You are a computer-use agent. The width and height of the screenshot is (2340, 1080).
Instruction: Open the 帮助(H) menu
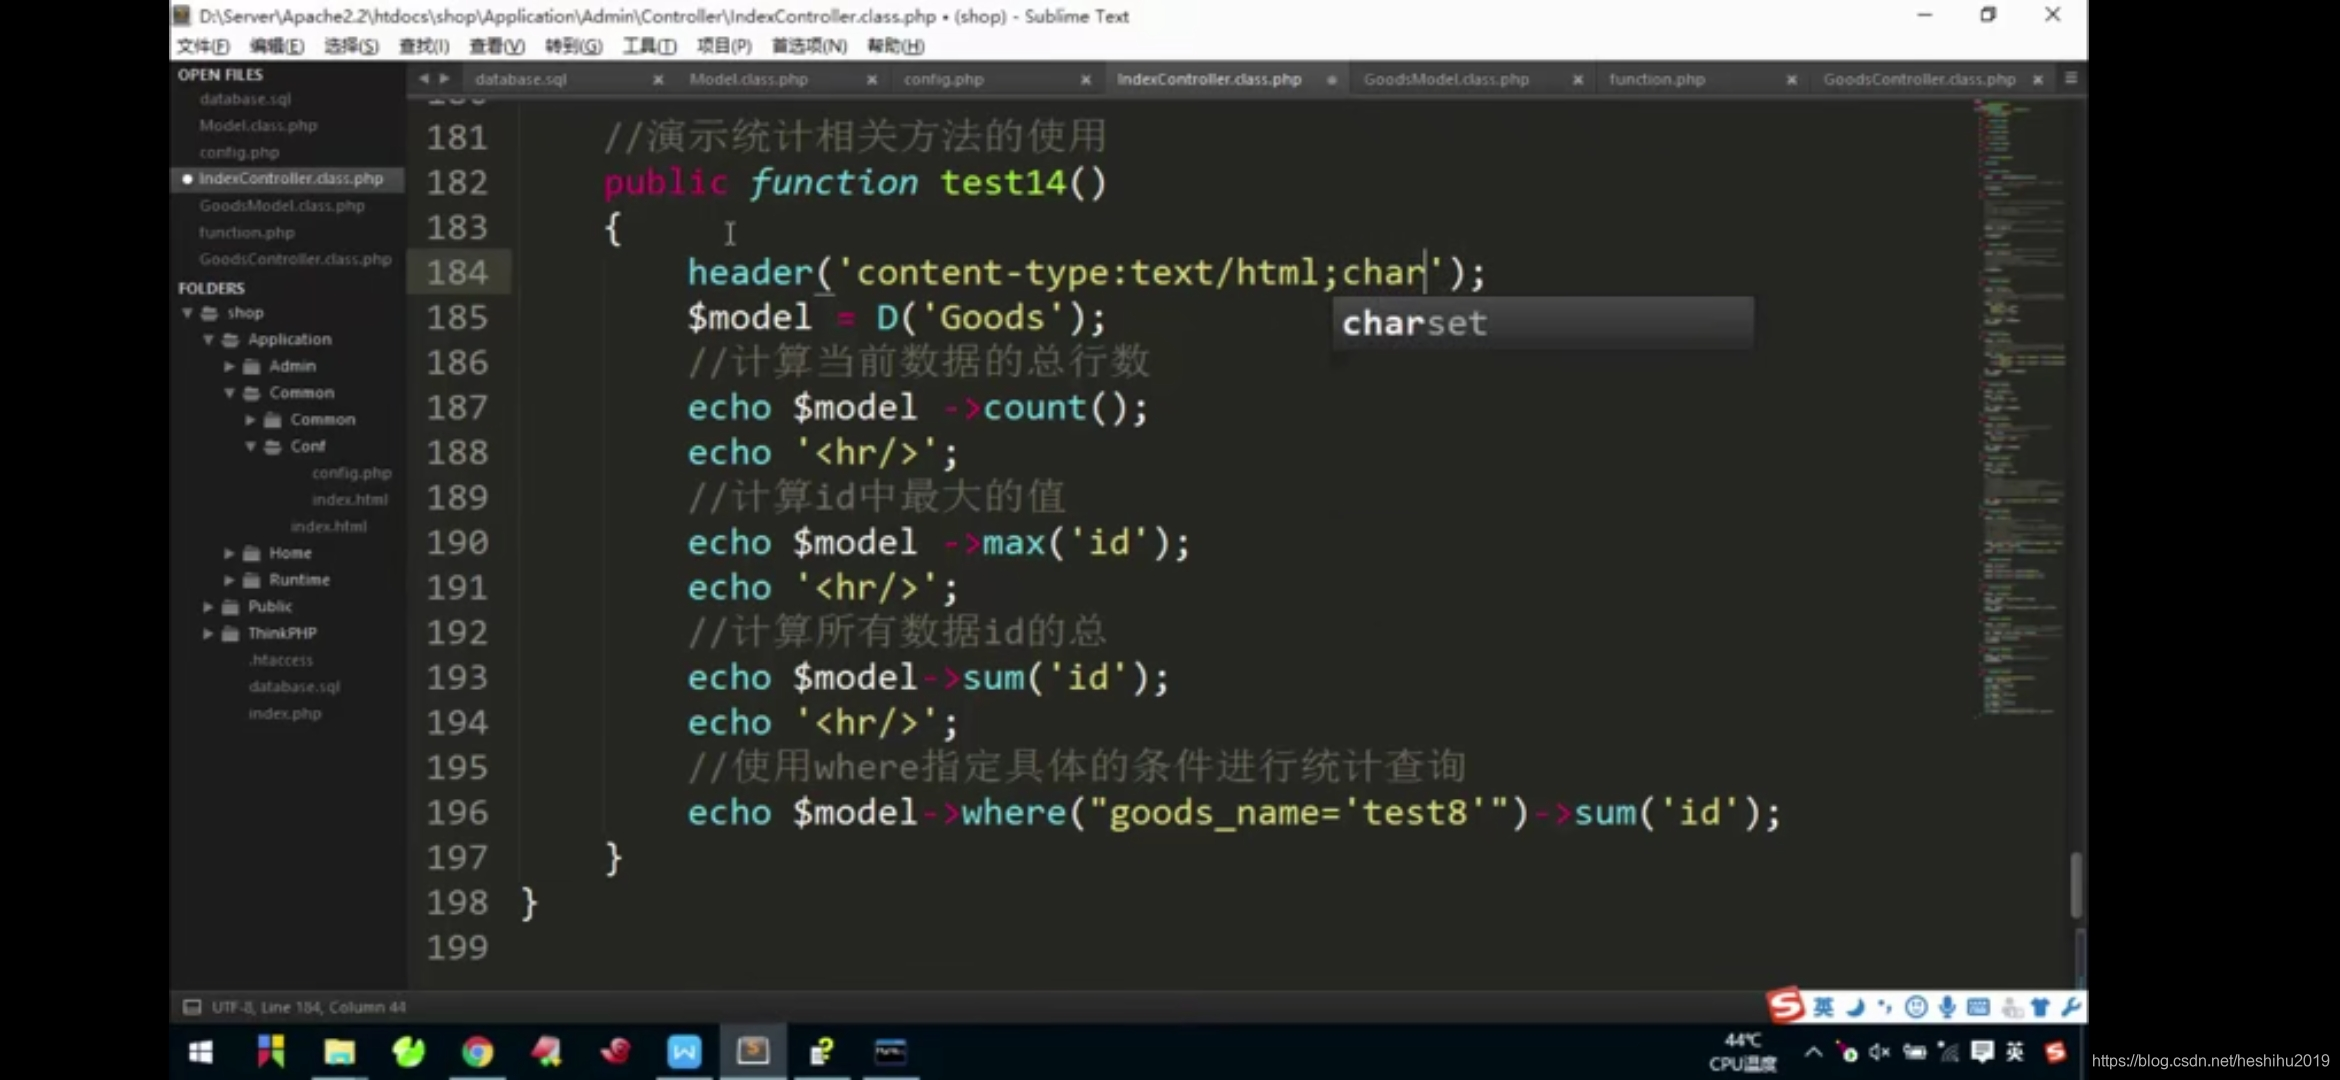tap(896, 46)
